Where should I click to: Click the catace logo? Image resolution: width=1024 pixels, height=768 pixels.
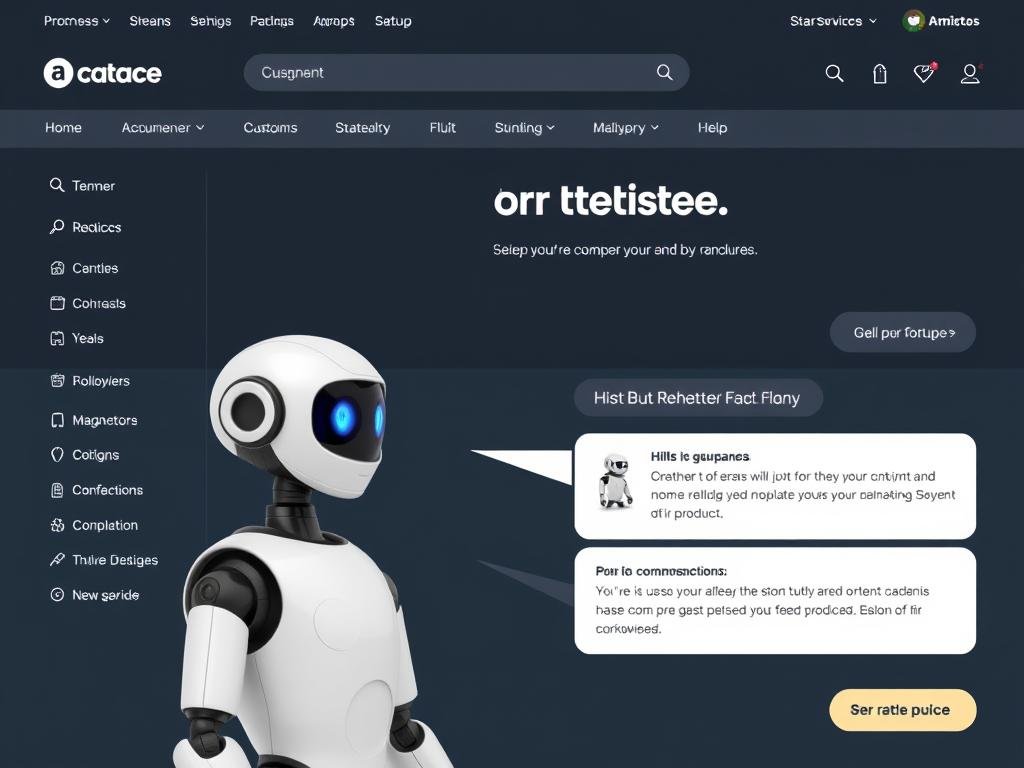point(103,73)
